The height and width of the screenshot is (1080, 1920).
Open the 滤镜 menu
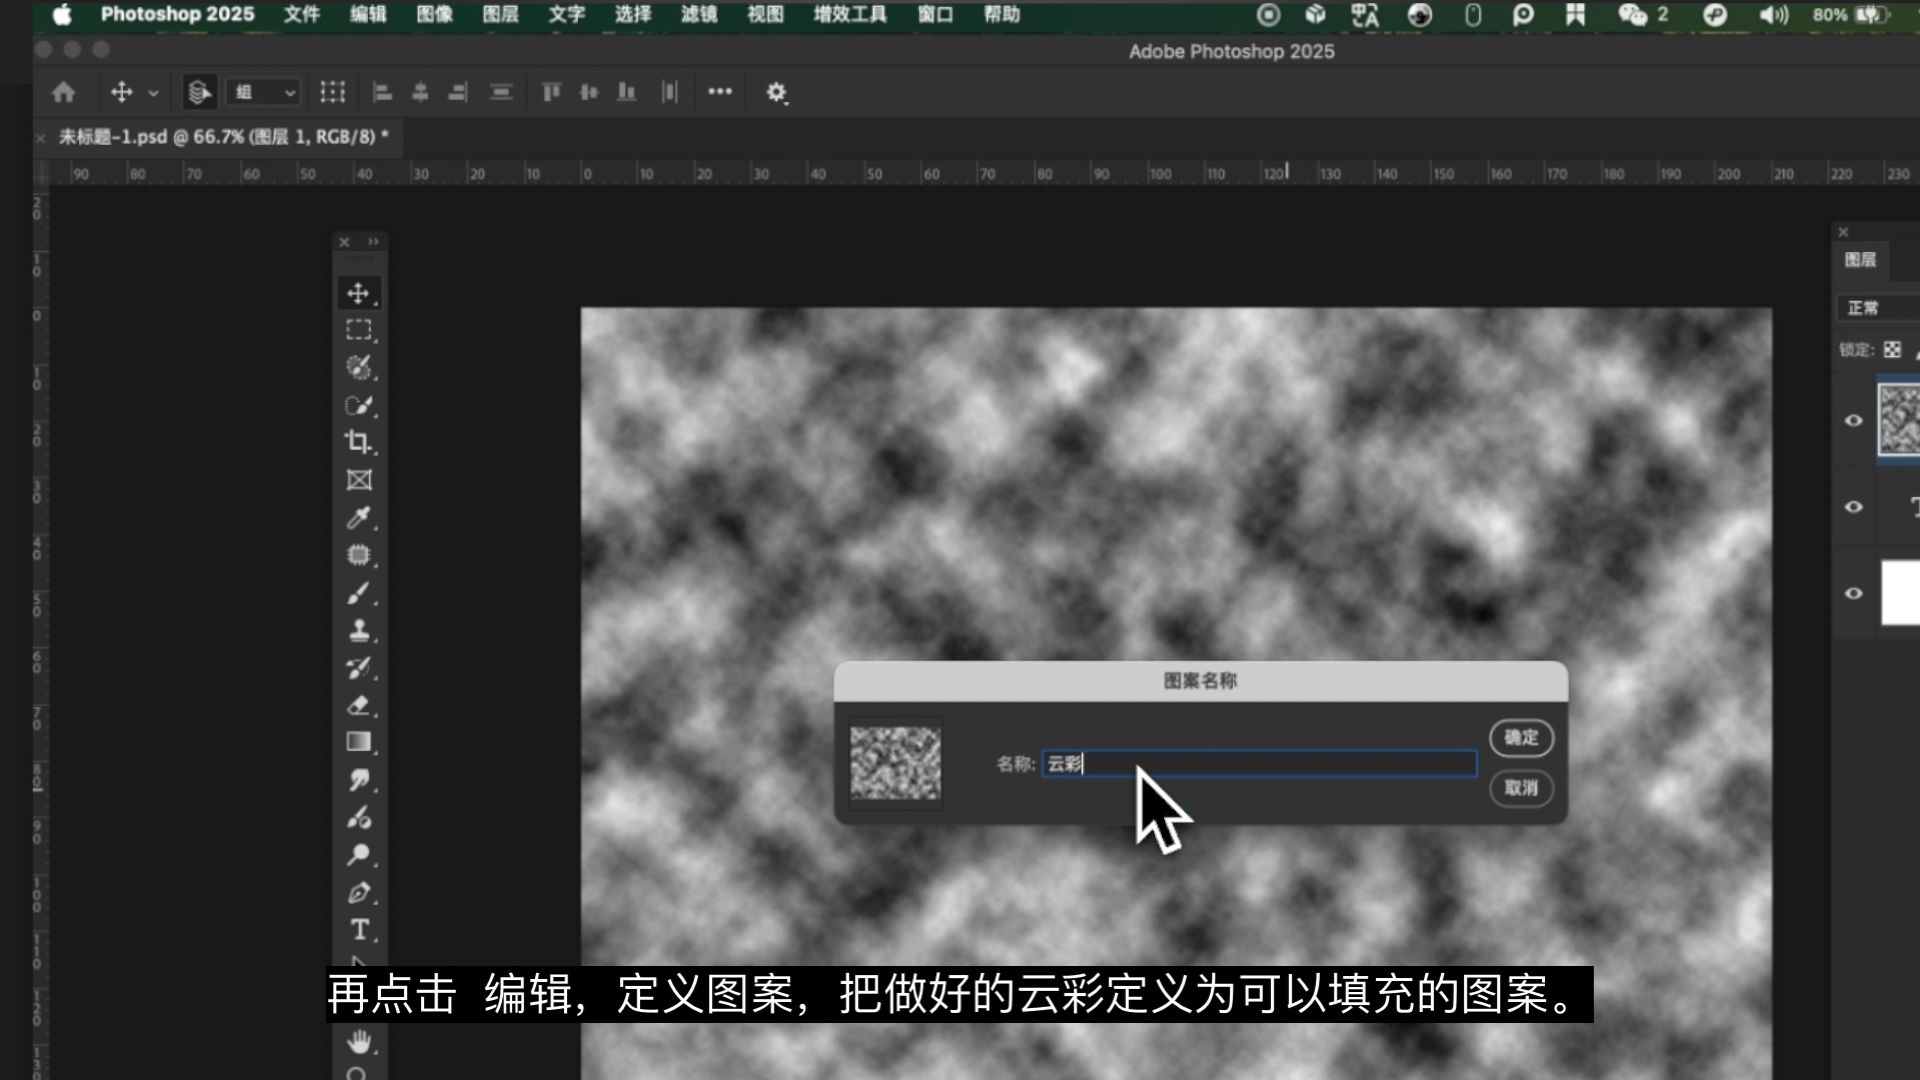point(699,14)
